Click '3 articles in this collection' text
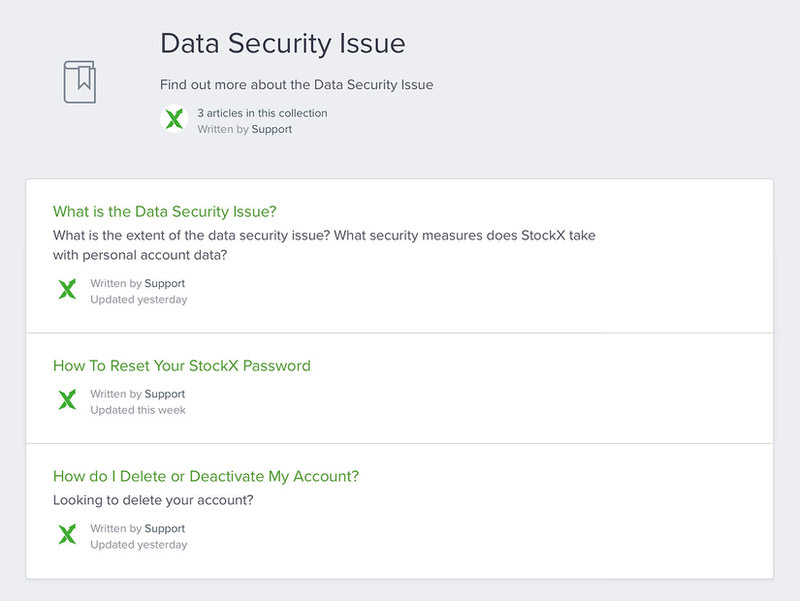Image resolution: width=800 pixels, height=601 pixels. pyautogui.click(x=262, y=113)
